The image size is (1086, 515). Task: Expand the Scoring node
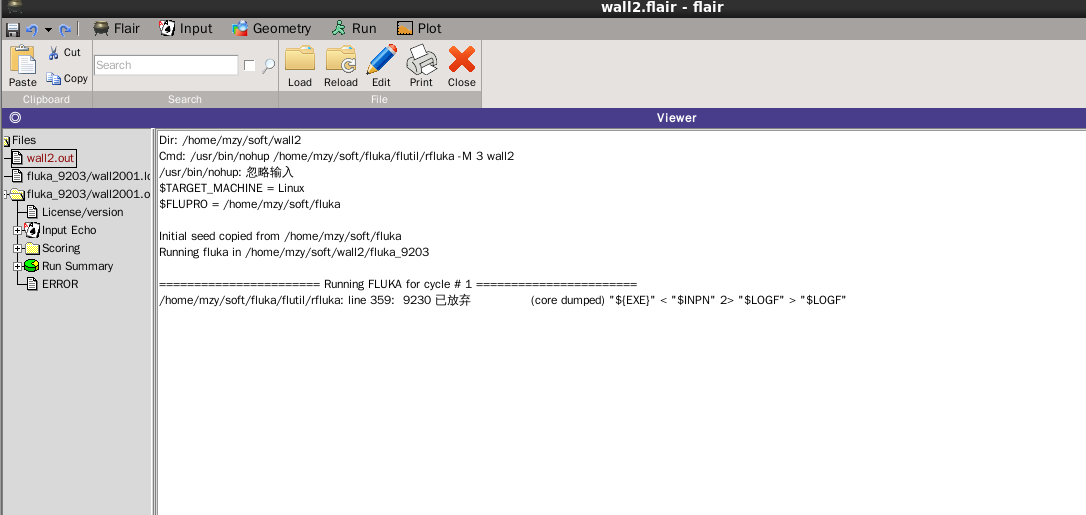pos(17,248)
